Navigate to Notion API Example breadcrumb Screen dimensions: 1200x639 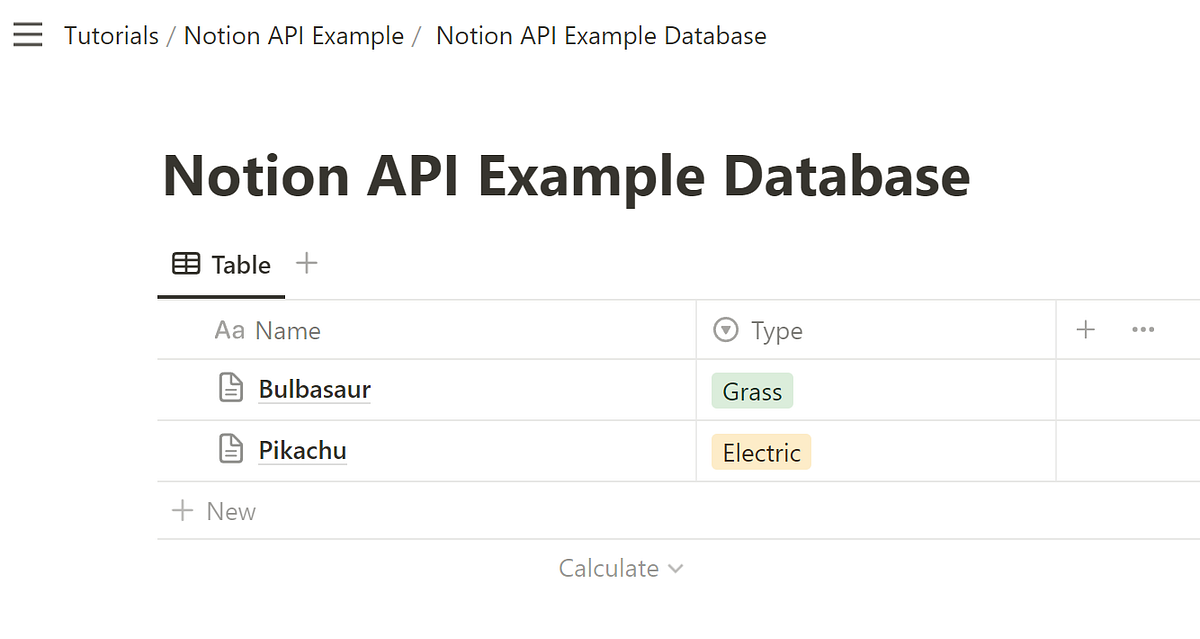(x=293, y=36)
